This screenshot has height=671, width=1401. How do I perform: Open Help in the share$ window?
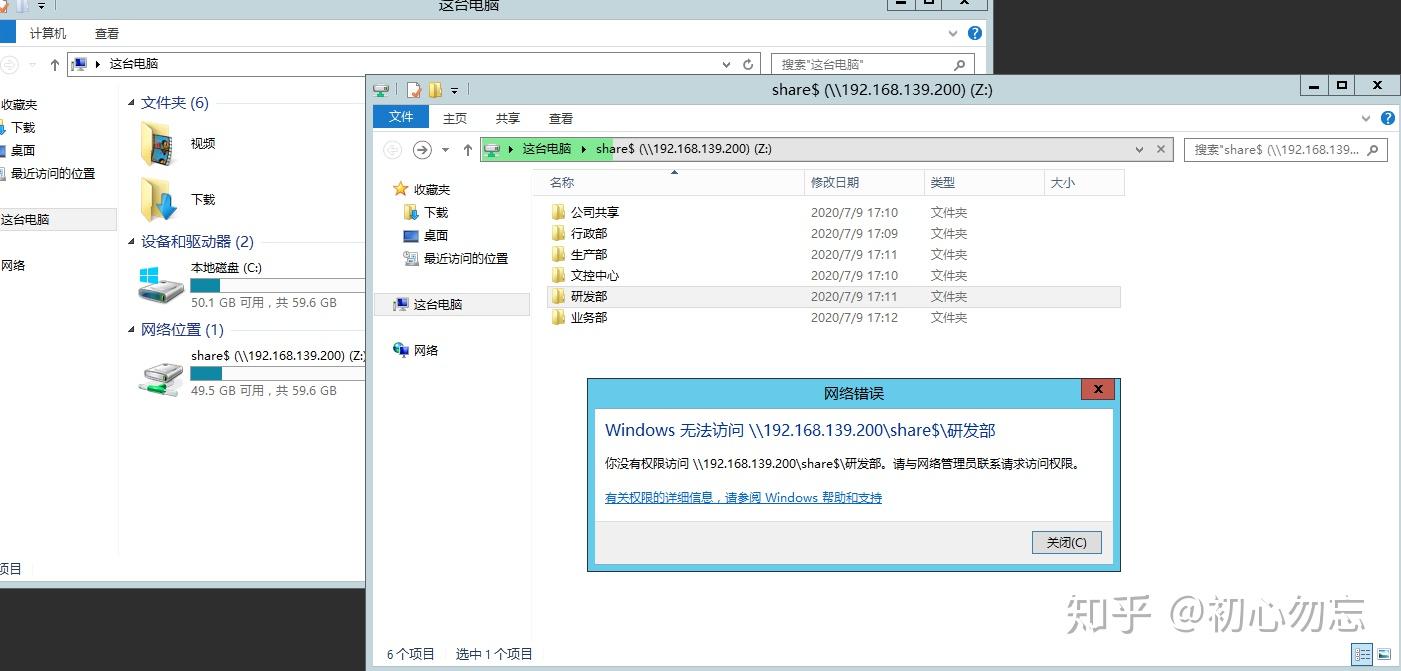point(1388,118)
